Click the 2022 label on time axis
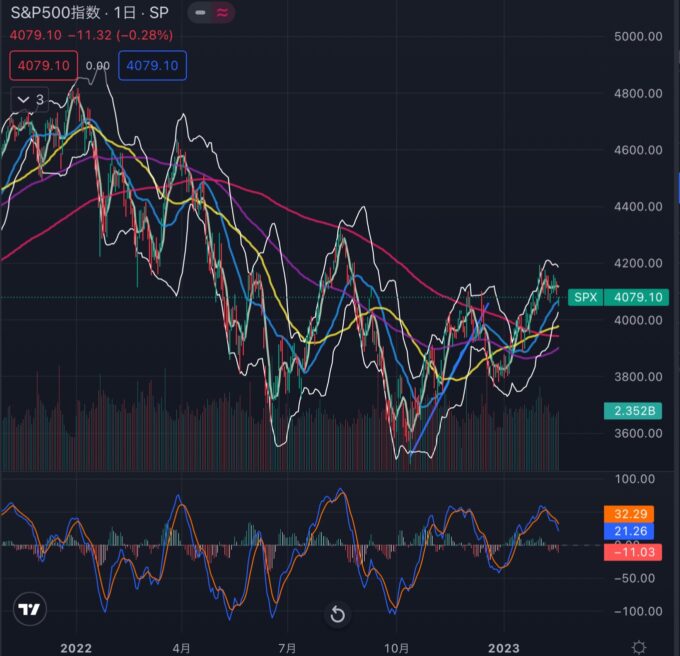This screenshot has height=656, width=680. pyautogui.click(x=76, y=646)
